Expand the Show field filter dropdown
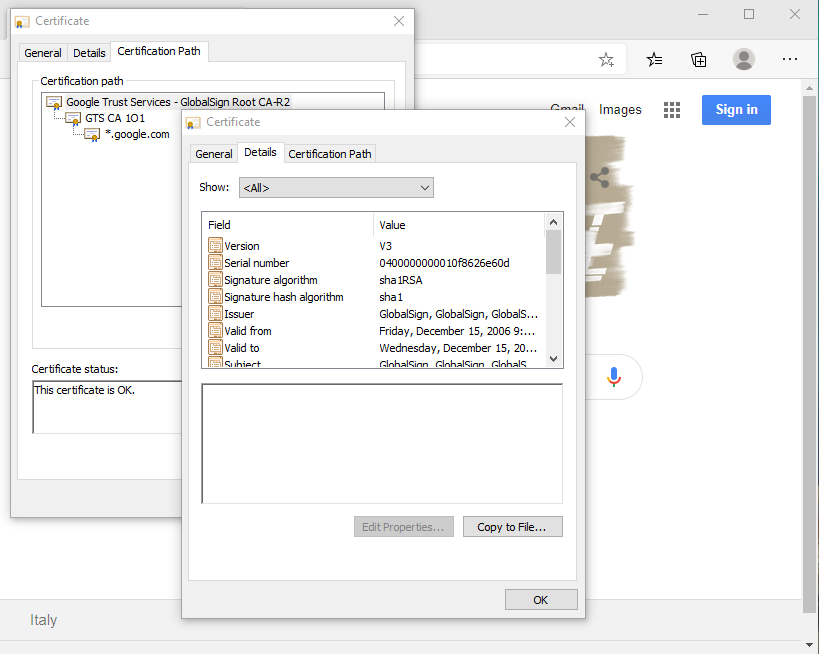Screen dimensions: 819x654 coord(336,188)
